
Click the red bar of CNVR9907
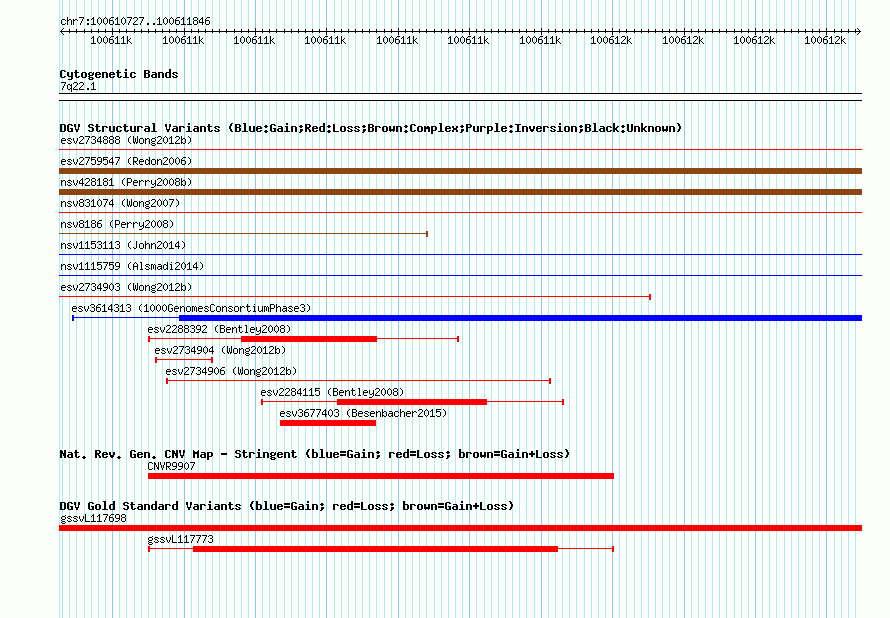tap(381, 476)
